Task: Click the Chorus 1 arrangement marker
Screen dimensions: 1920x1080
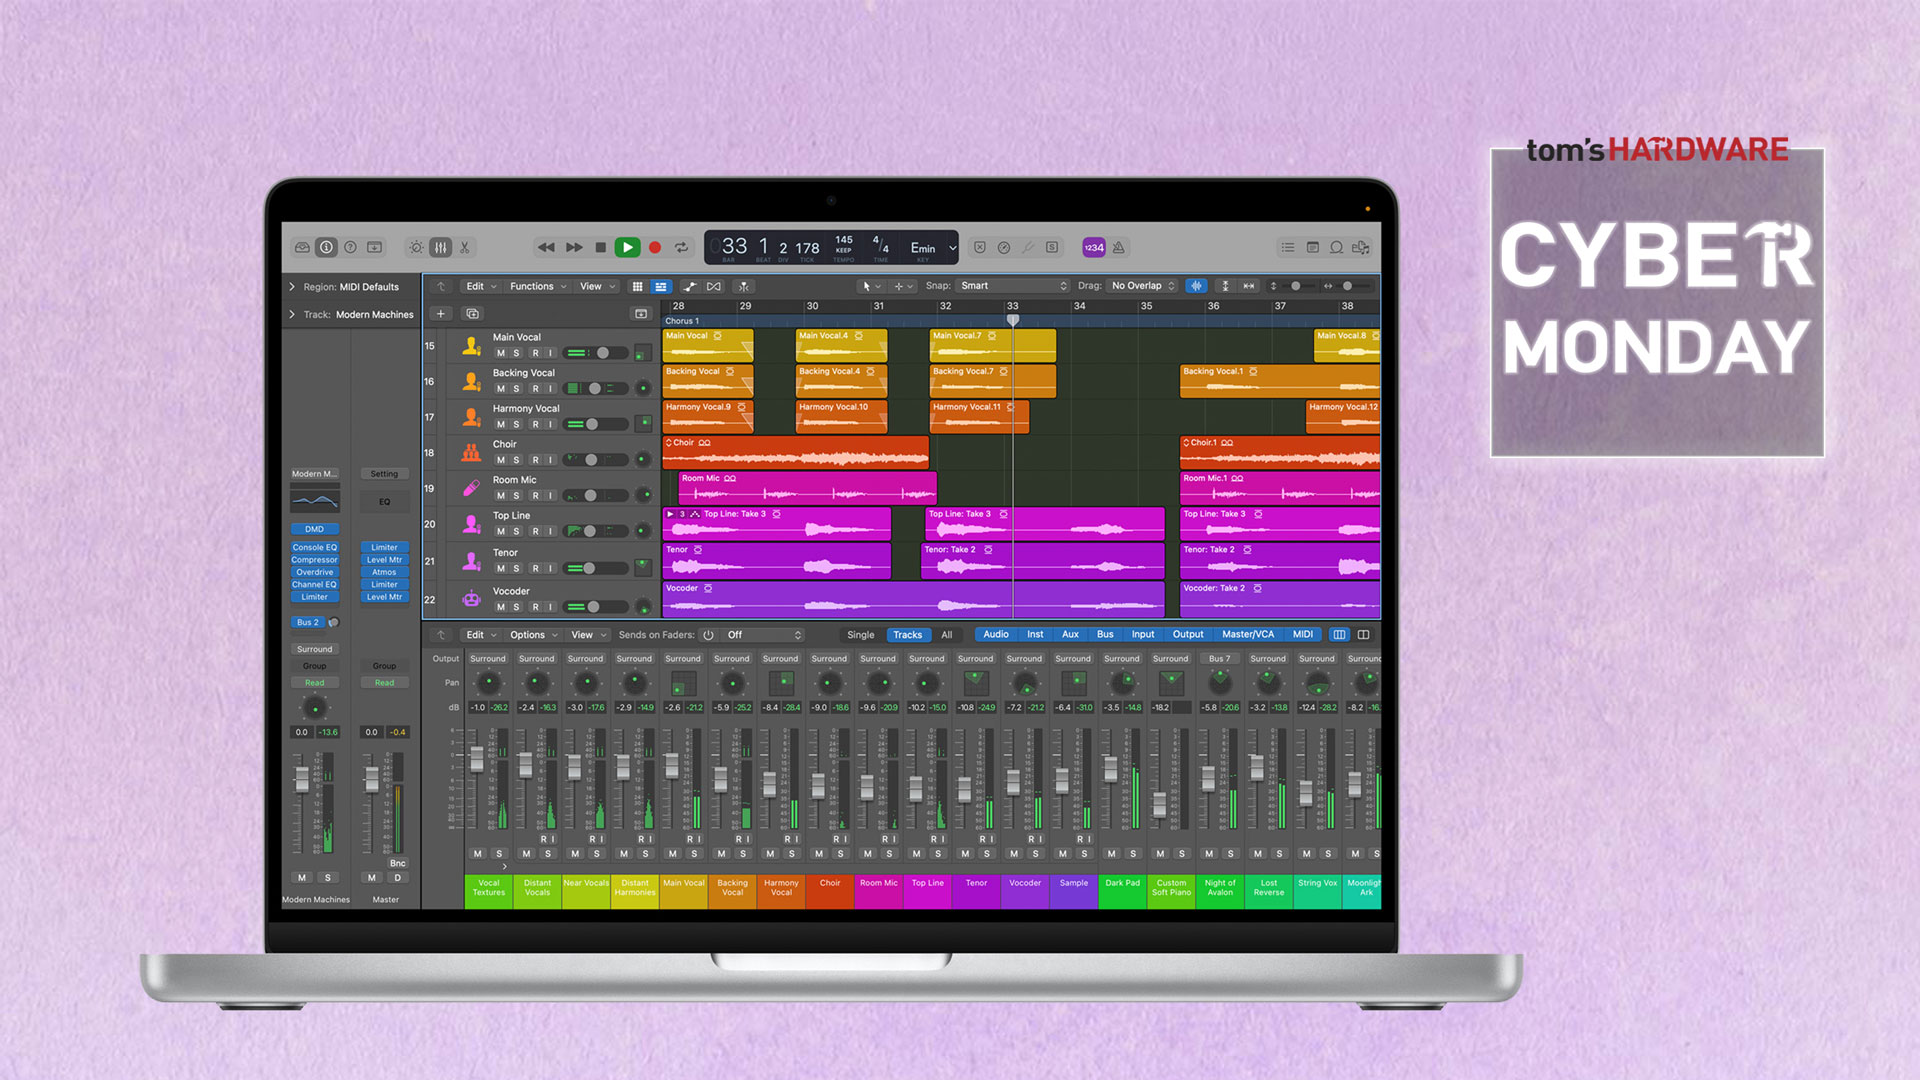Action: (682, 320)
